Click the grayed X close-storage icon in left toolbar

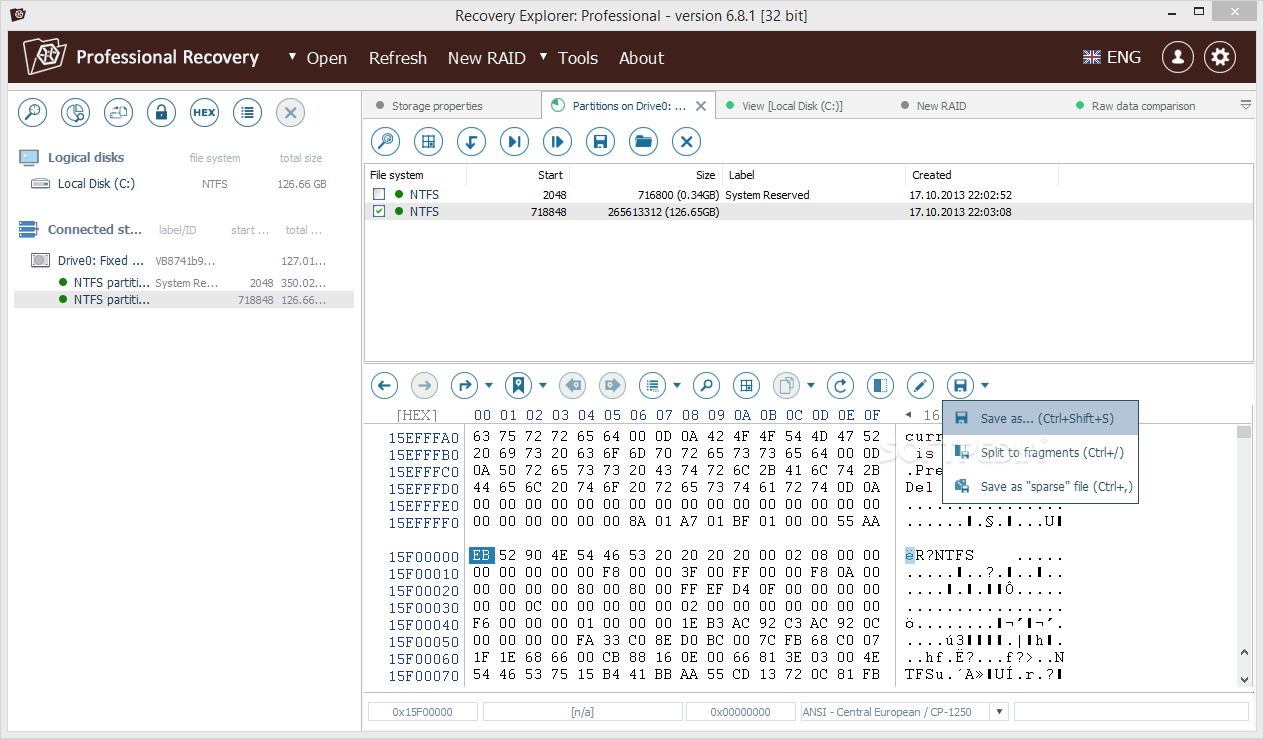click(x=290, y=113)
